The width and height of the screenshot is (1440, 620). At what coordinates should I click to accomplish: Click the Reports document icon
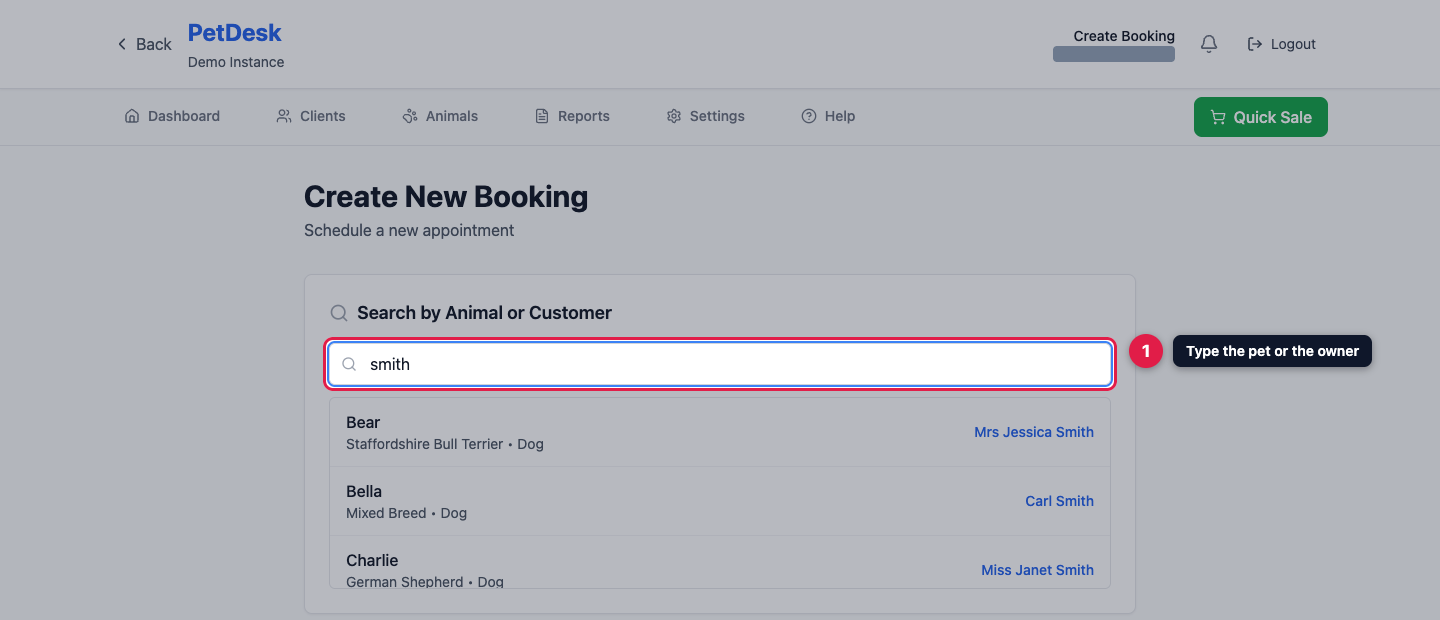[x=542, y=116]
